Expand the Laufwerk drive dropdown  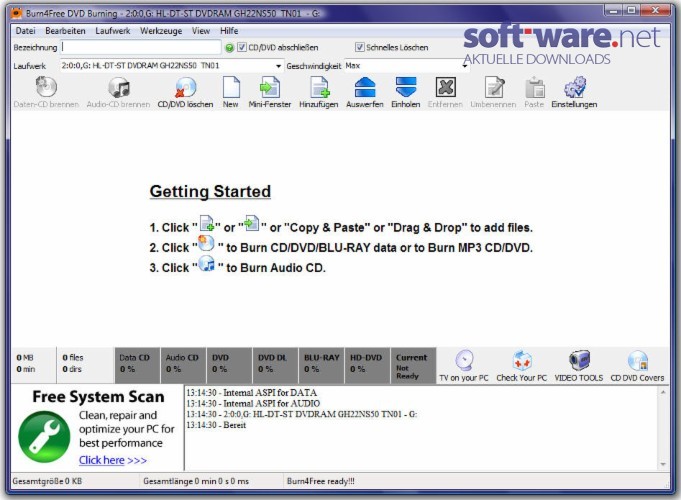tap(278, 66)
